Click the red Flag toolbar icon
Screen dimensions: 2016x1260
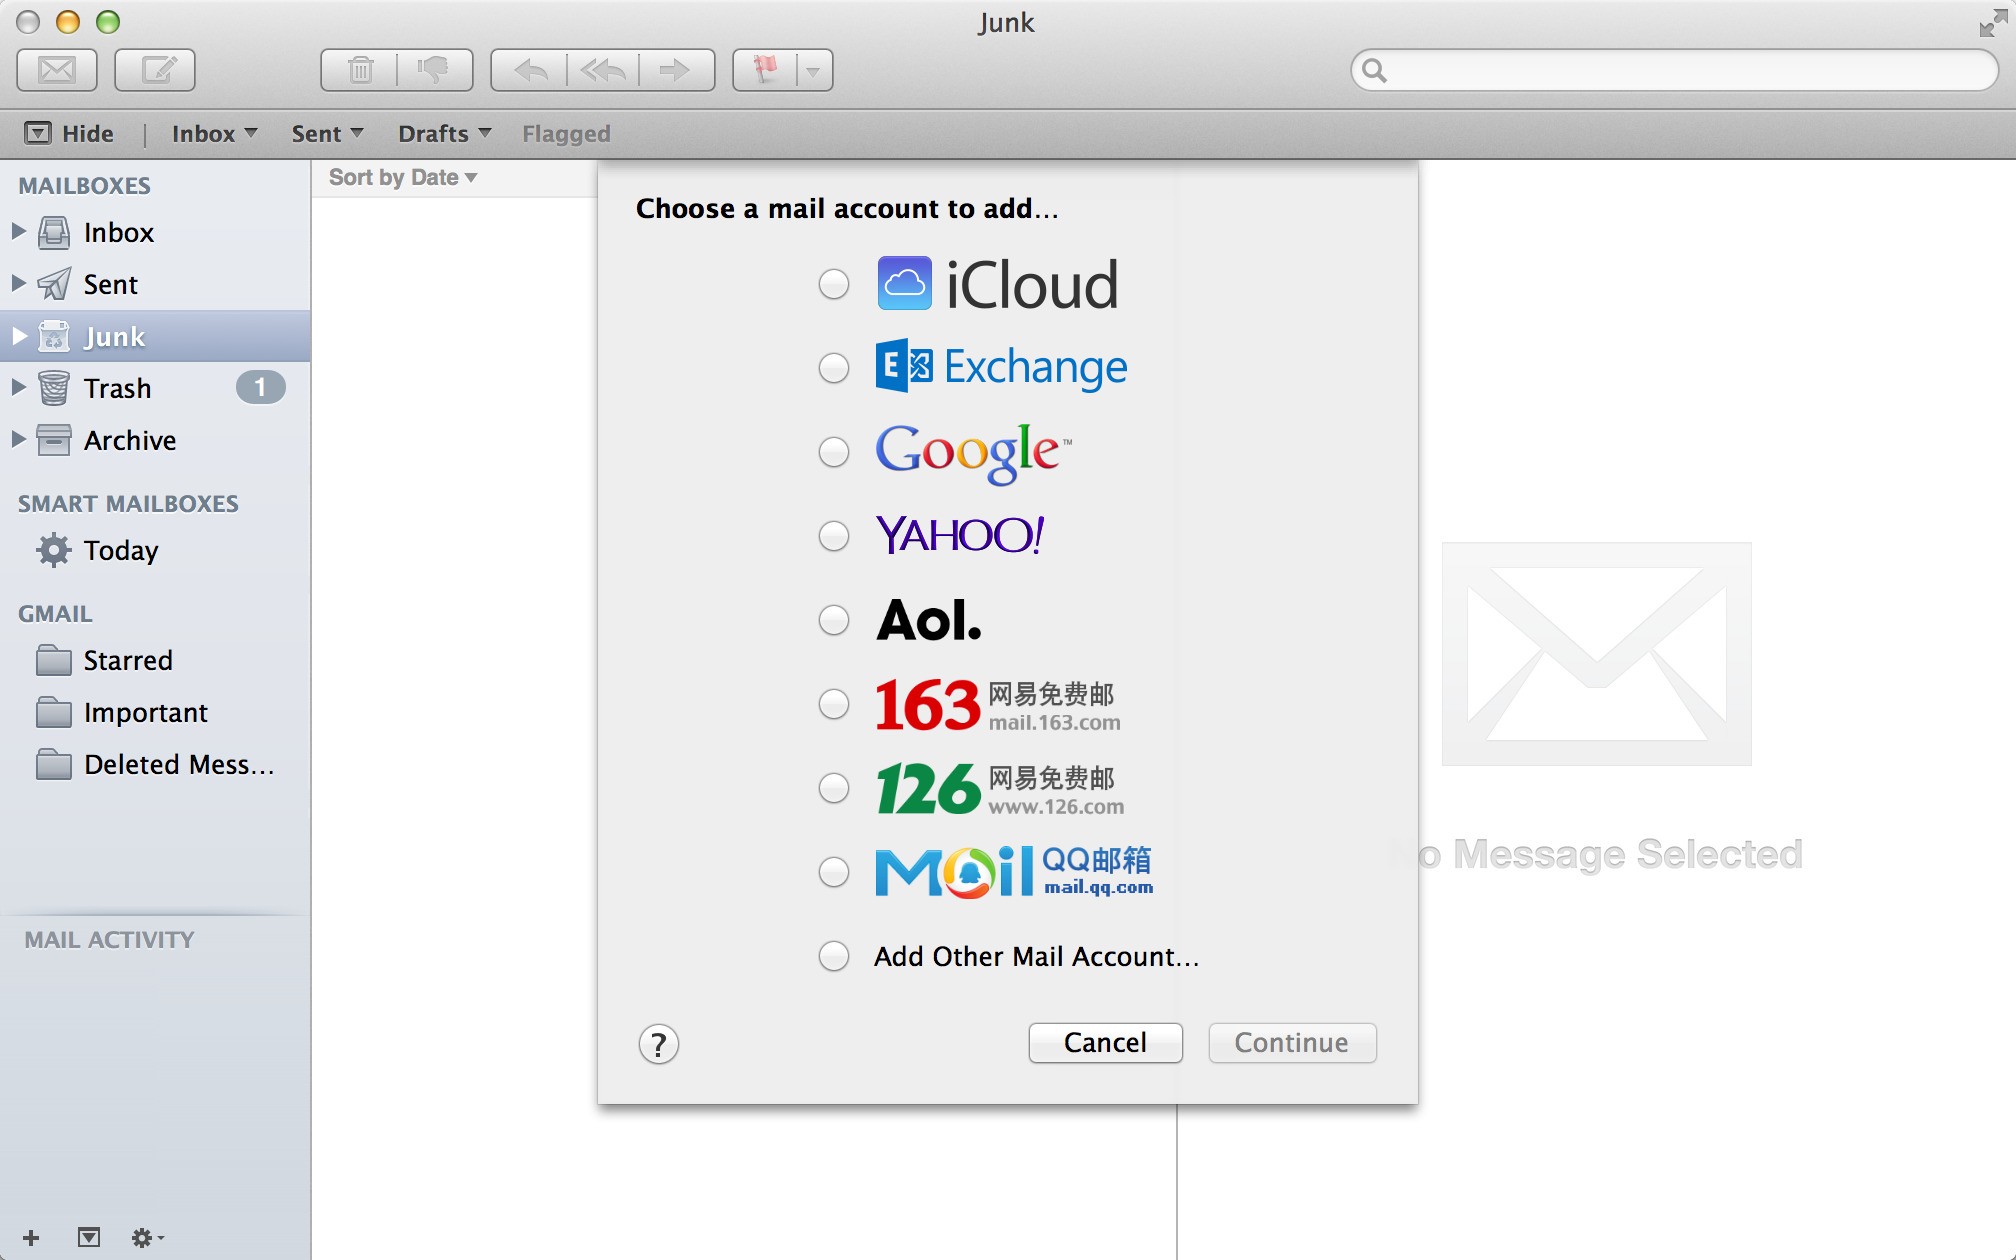coord(766,70)
